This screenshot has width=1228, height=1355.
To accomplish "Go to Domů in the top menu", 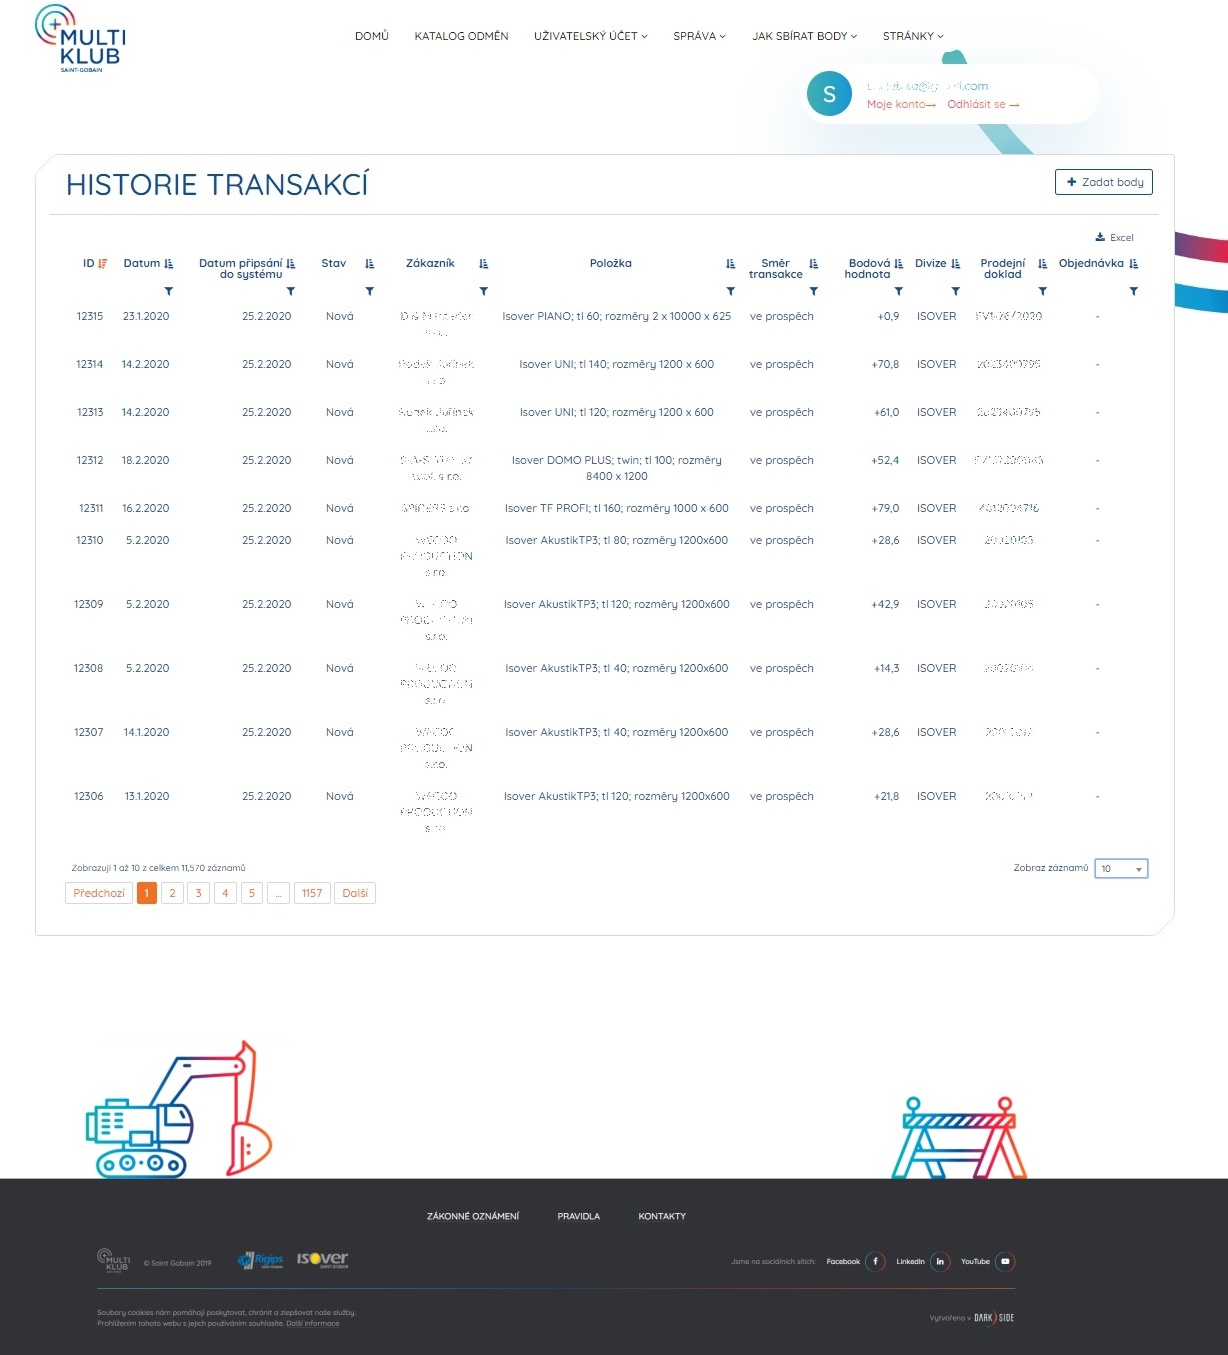I will pyautogui.click(x=371, y=36).
